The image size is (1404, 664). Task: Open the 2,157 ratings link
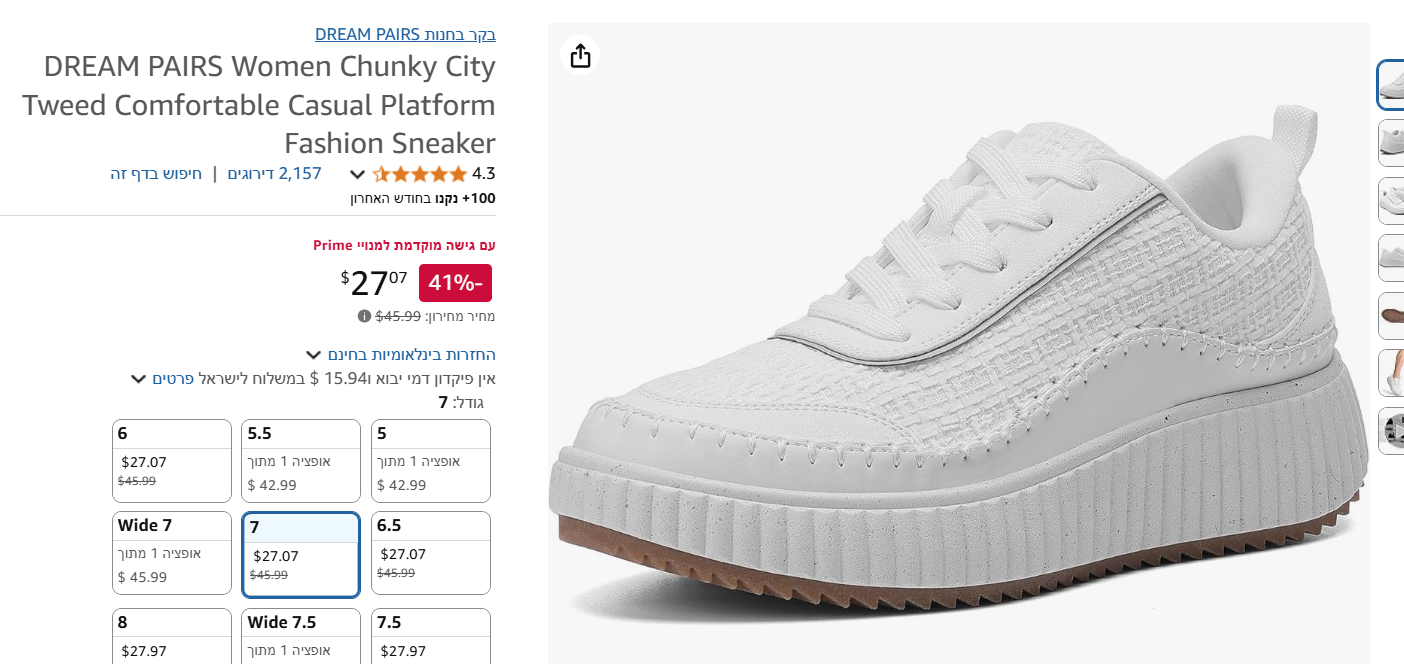pyautogui.click(x=274, y=173)
